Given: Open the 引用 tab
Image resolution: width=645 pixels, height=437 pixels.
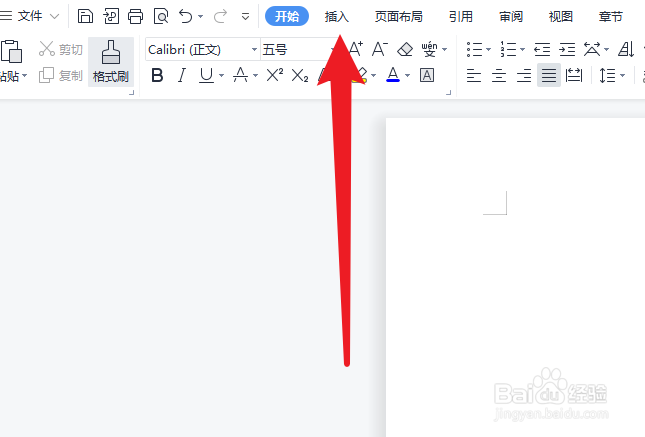Looking at the screenshot, I should click(461, 16).
